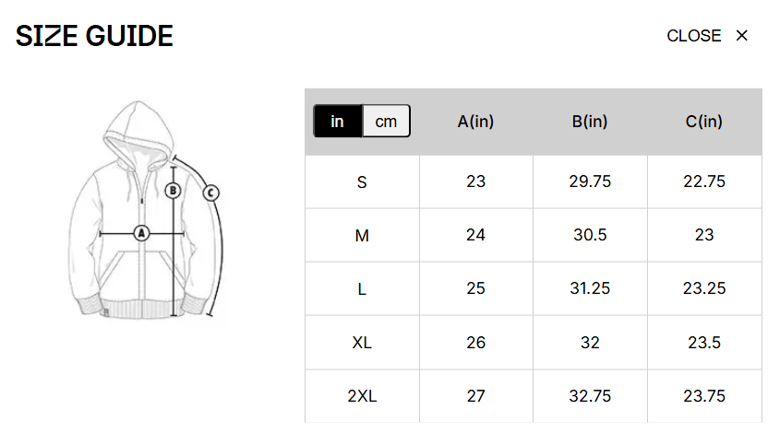The height and width of the screenshot is (433, 768).
Task: Select the B(in) column header
Action: (x=590, y=122)
